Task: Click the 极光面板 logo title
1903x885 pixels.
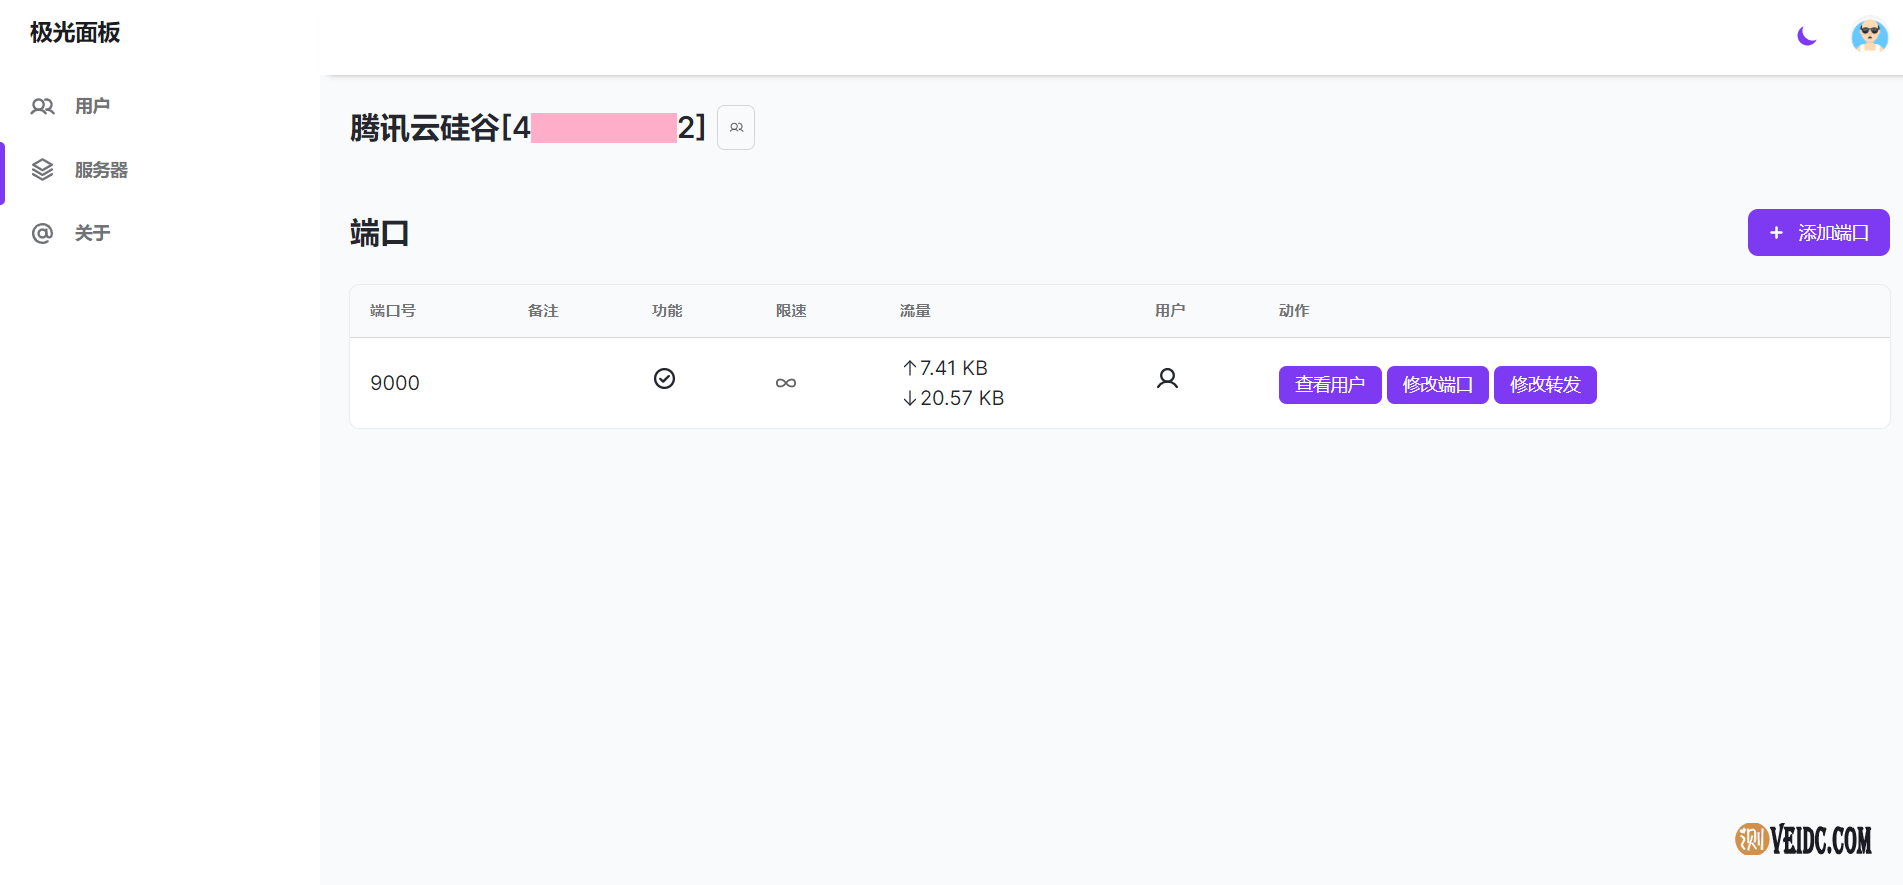Action: pyautogui.click(x=75, y=33)
